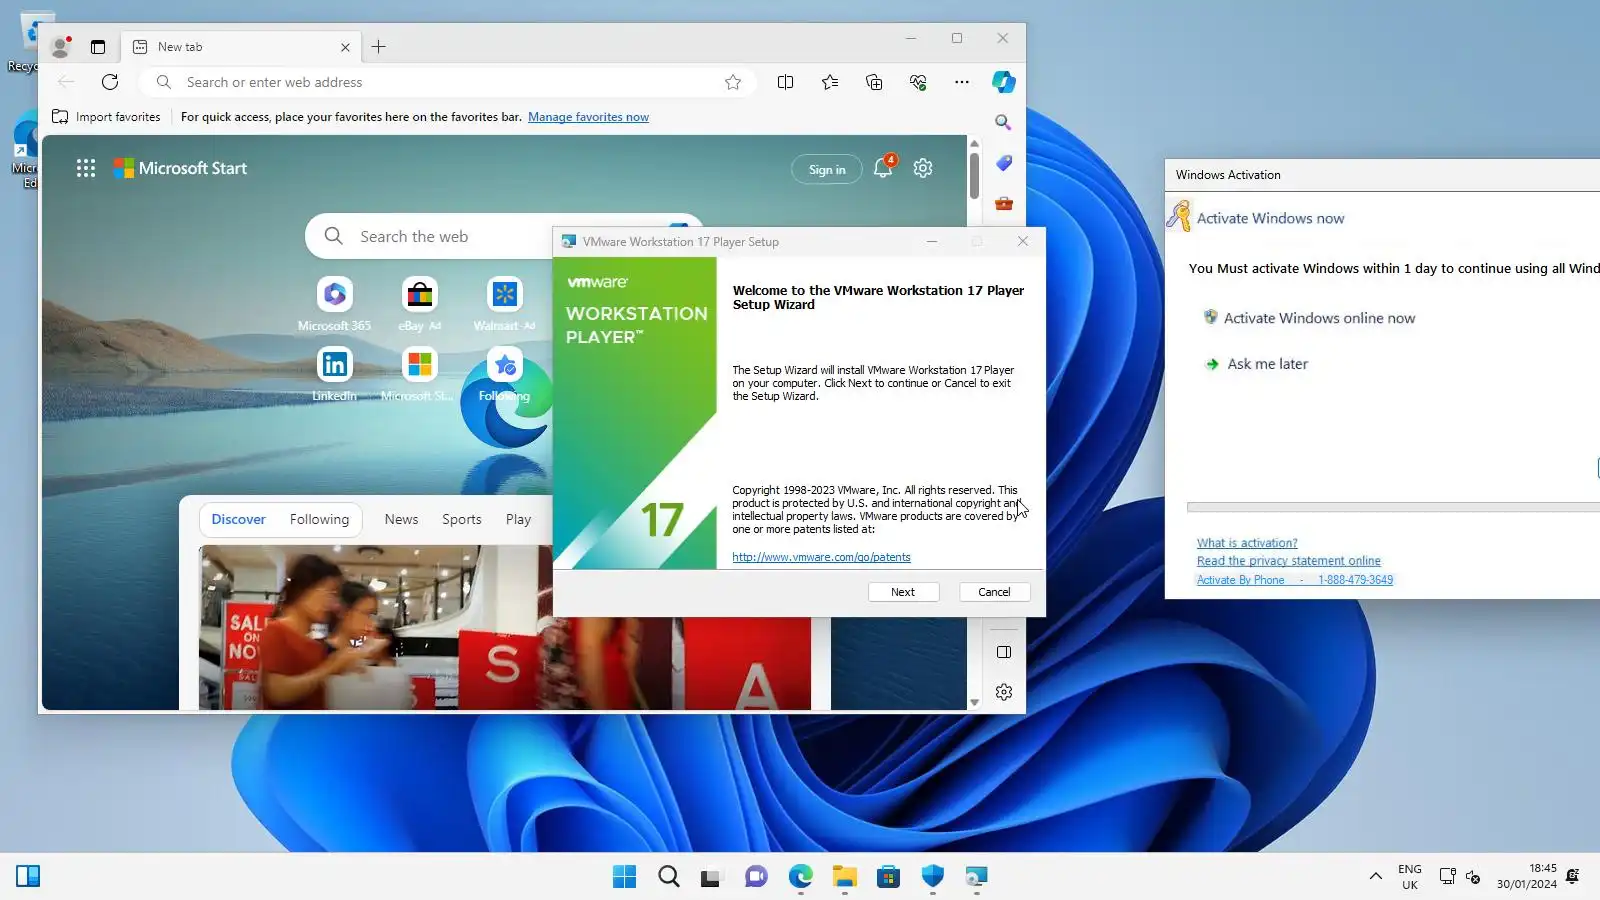Cancel the VMware Player setup
The image size is (1600, 900).
[994, 592]
